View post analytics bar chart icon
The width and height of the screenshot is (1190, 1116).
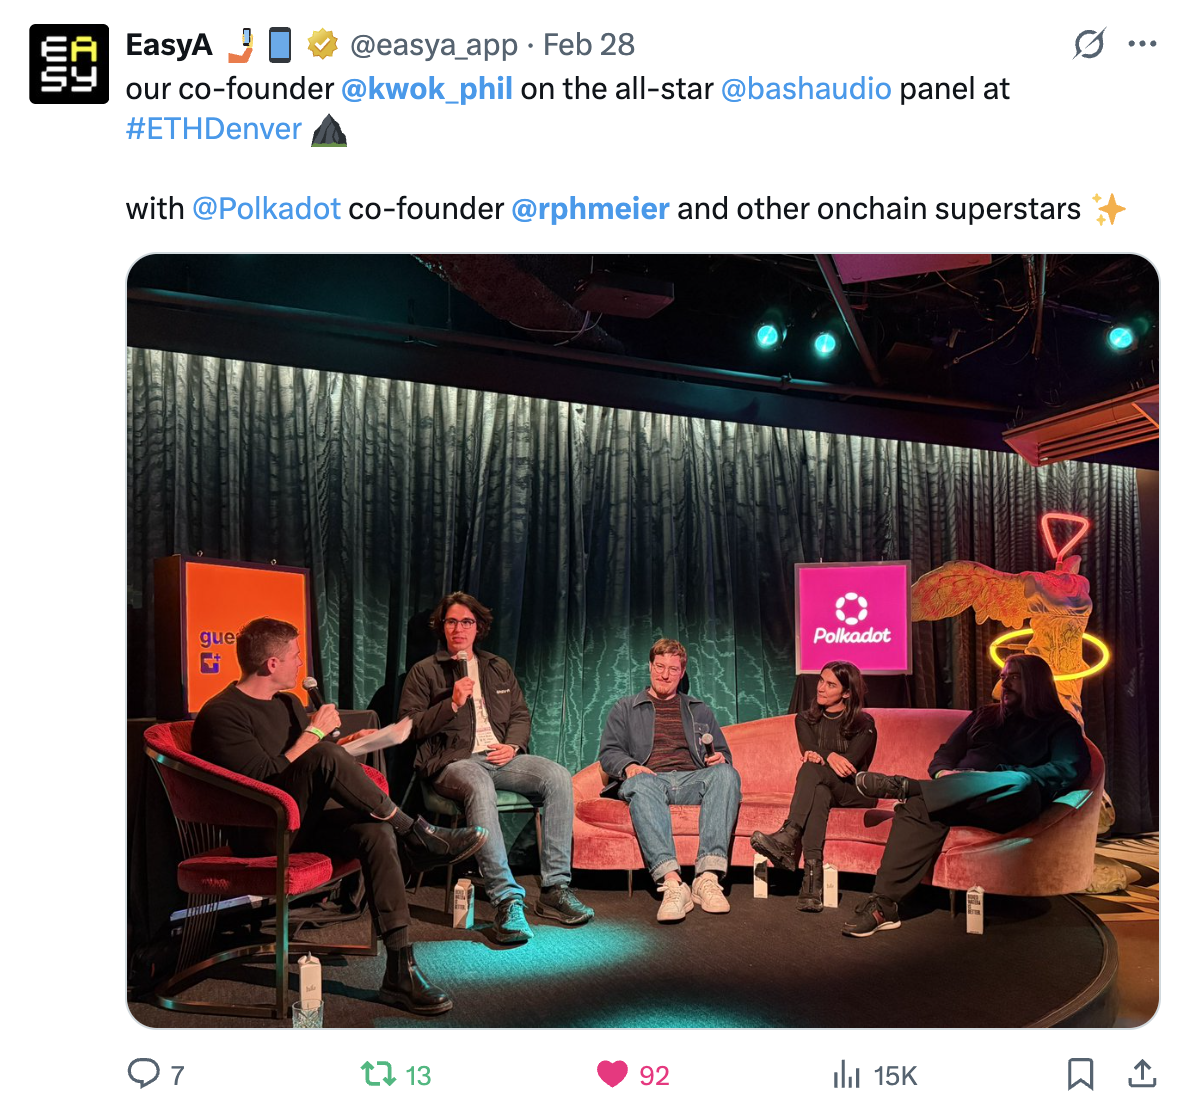(846, 1075)
